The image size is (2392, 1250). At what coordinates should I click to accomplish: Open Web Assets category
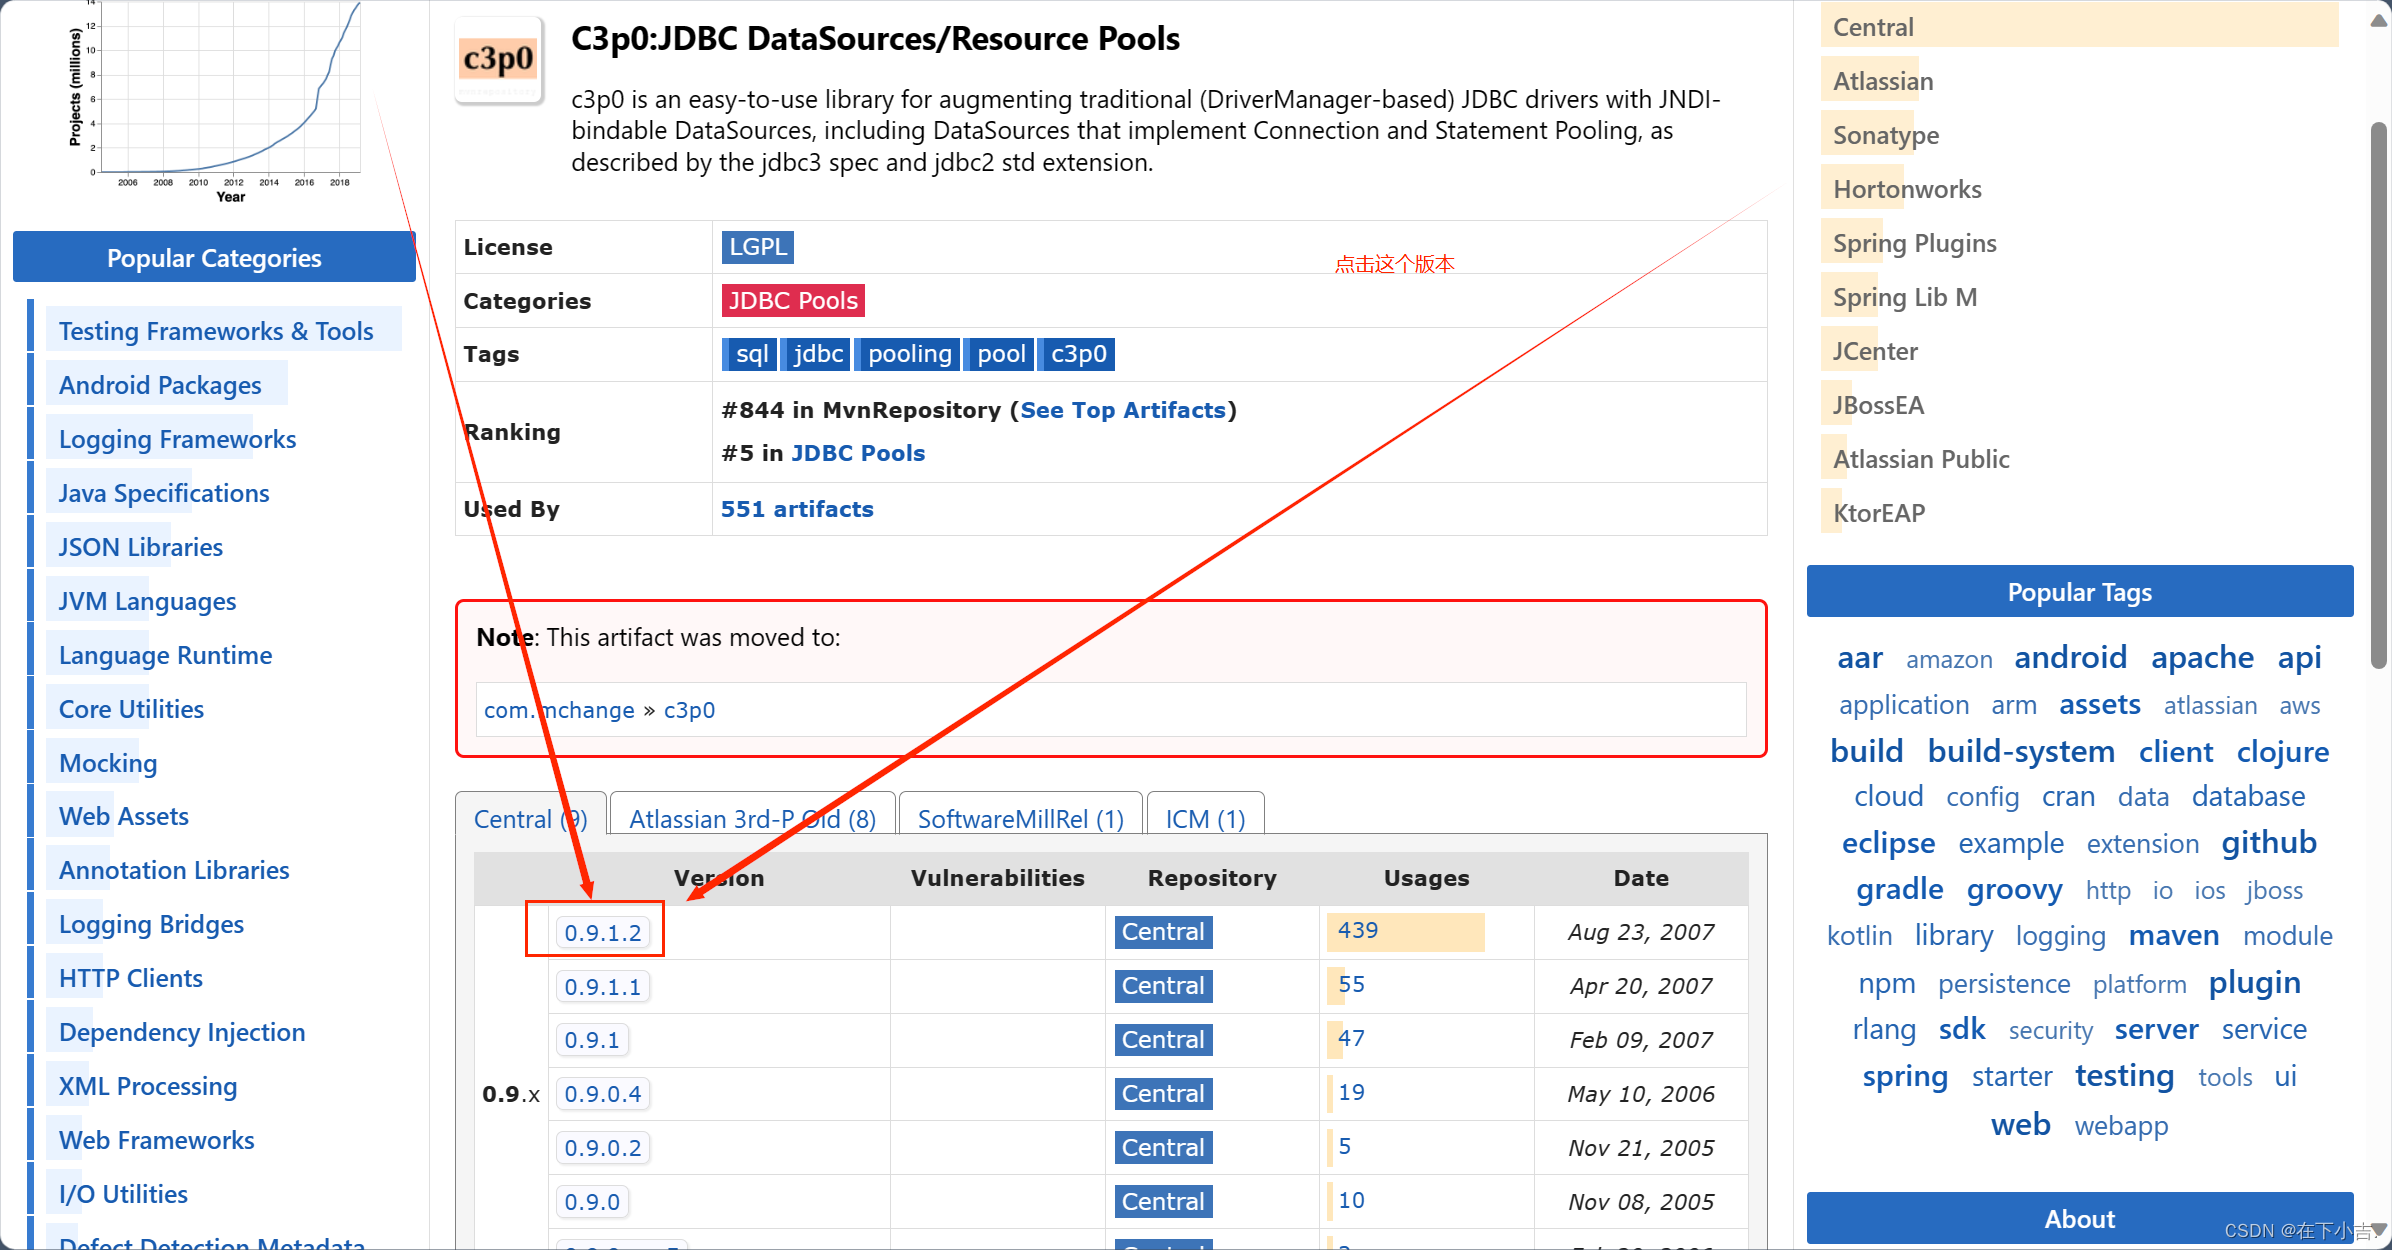click(123, 816)
